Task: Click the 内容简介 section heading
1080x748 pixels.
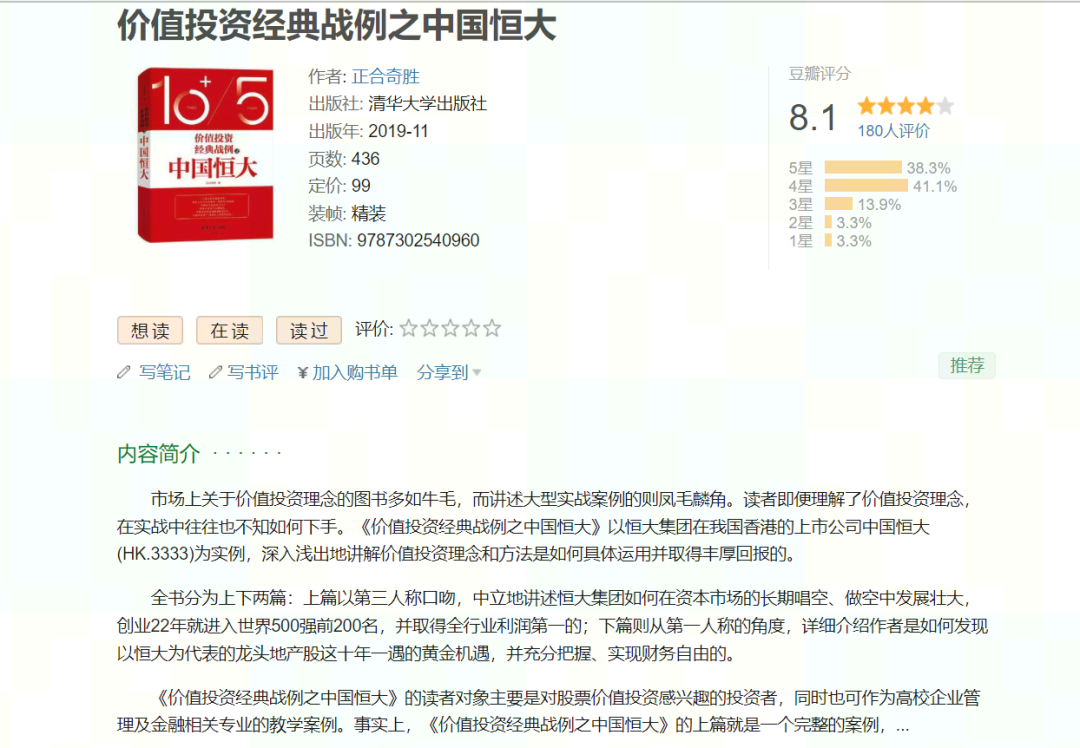Action: pyautogui.click(x=158, y=454)
